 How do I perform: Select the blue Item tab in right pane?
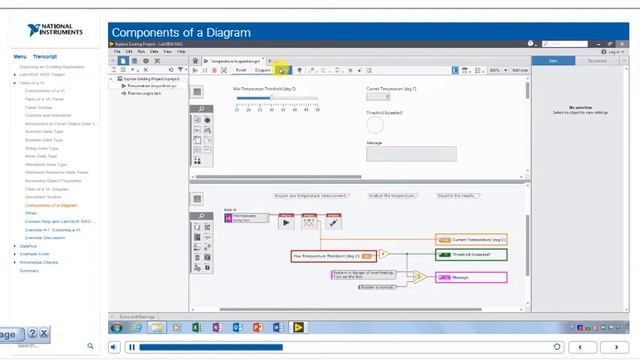(x=553, y=61)
